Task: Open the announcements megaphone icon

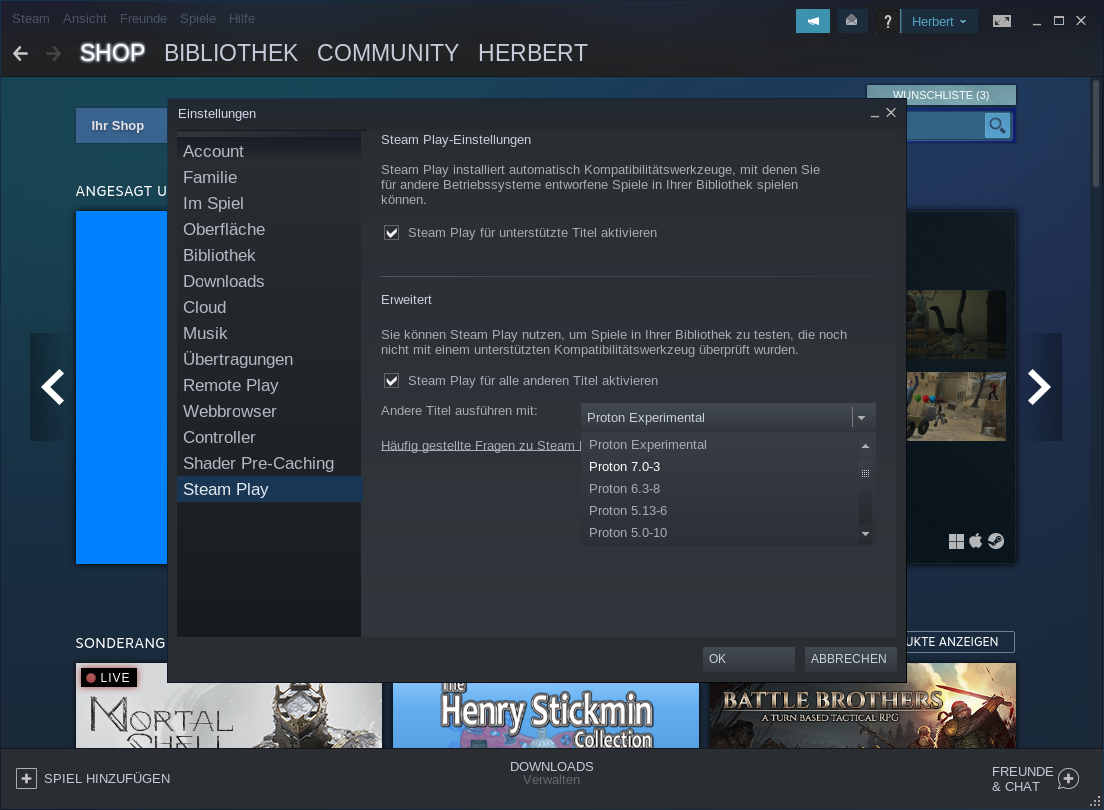Action: pos(813,21)
